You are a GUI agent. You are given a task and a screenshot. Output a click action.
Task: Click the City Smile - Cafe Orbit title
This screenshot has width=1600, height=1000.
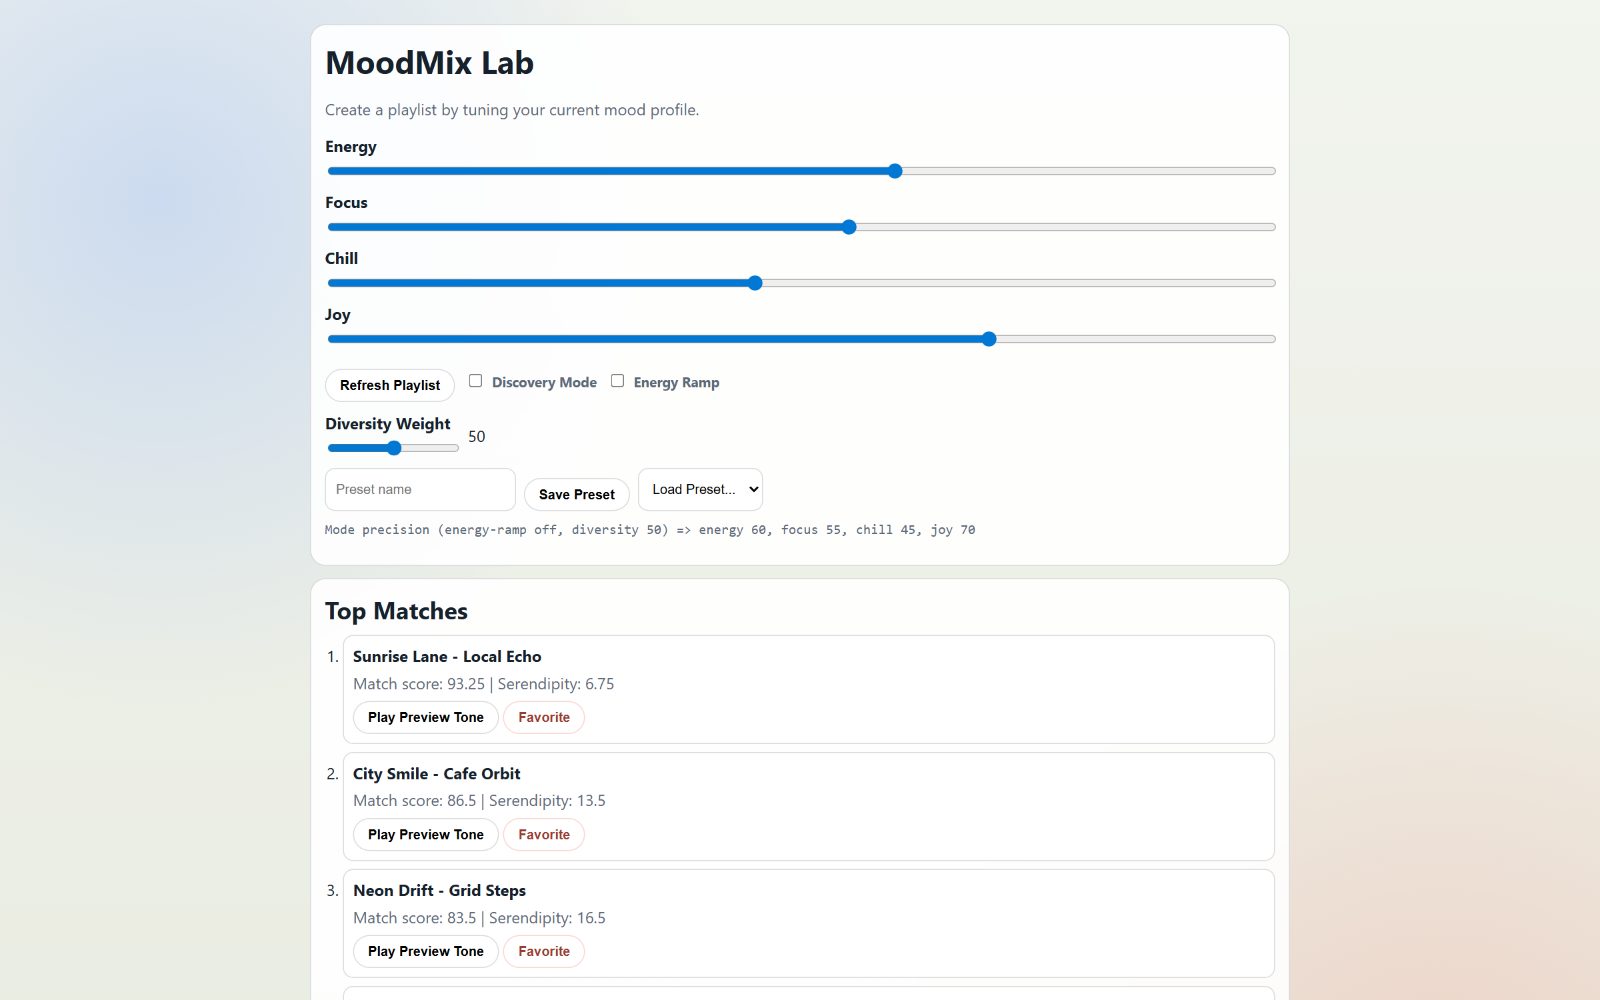pyautogui.click(x=437, y=774)
